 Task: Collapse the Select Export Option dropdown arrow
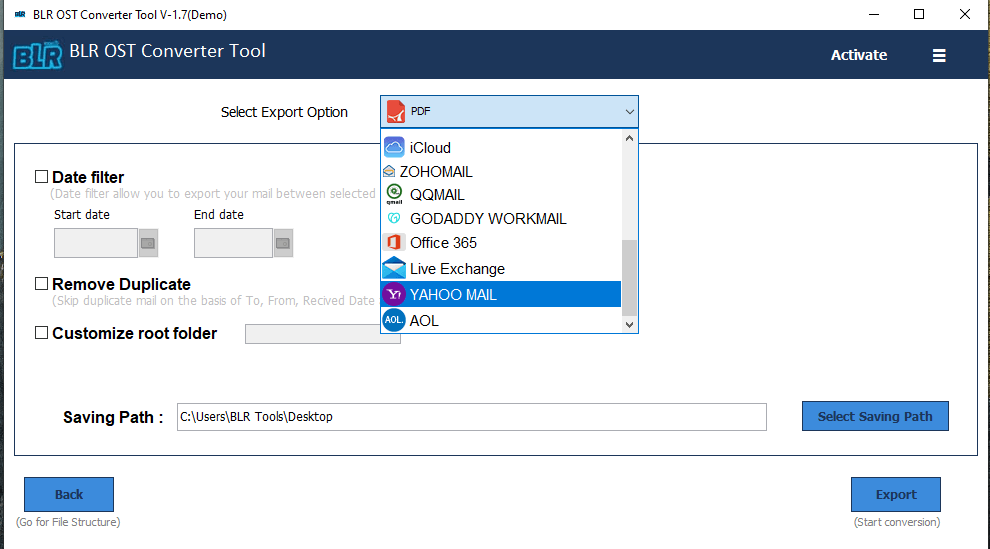pos(629,112)
